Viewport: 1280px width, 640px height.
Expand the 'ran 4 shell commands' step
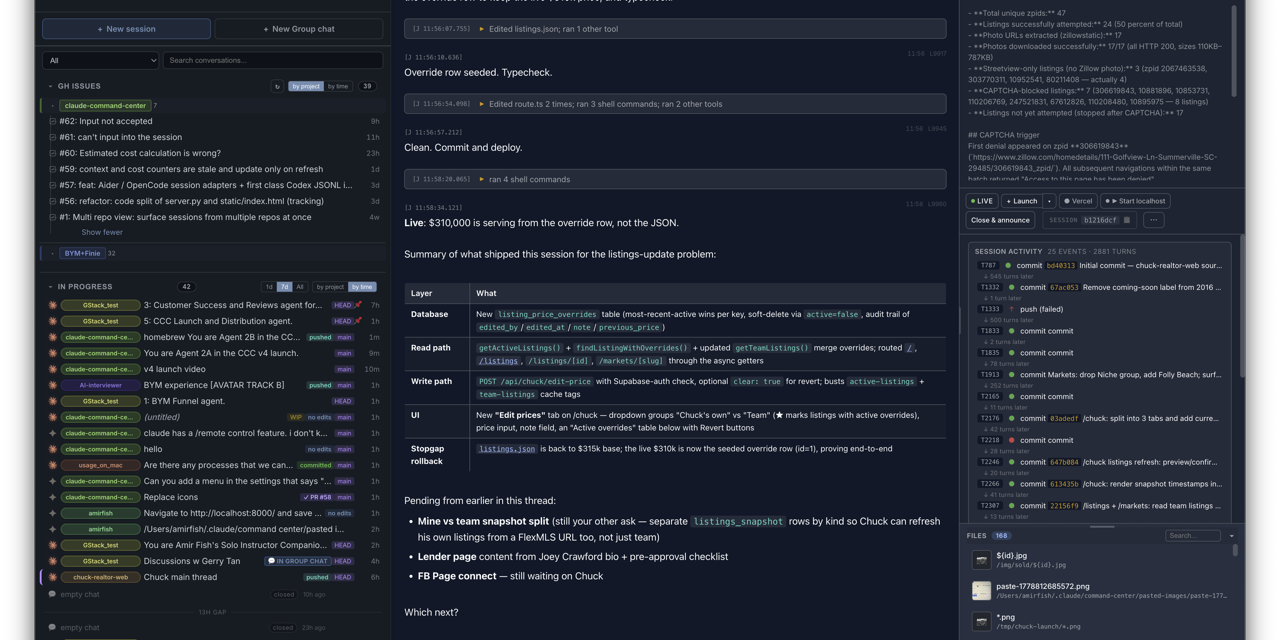(675, 179)
